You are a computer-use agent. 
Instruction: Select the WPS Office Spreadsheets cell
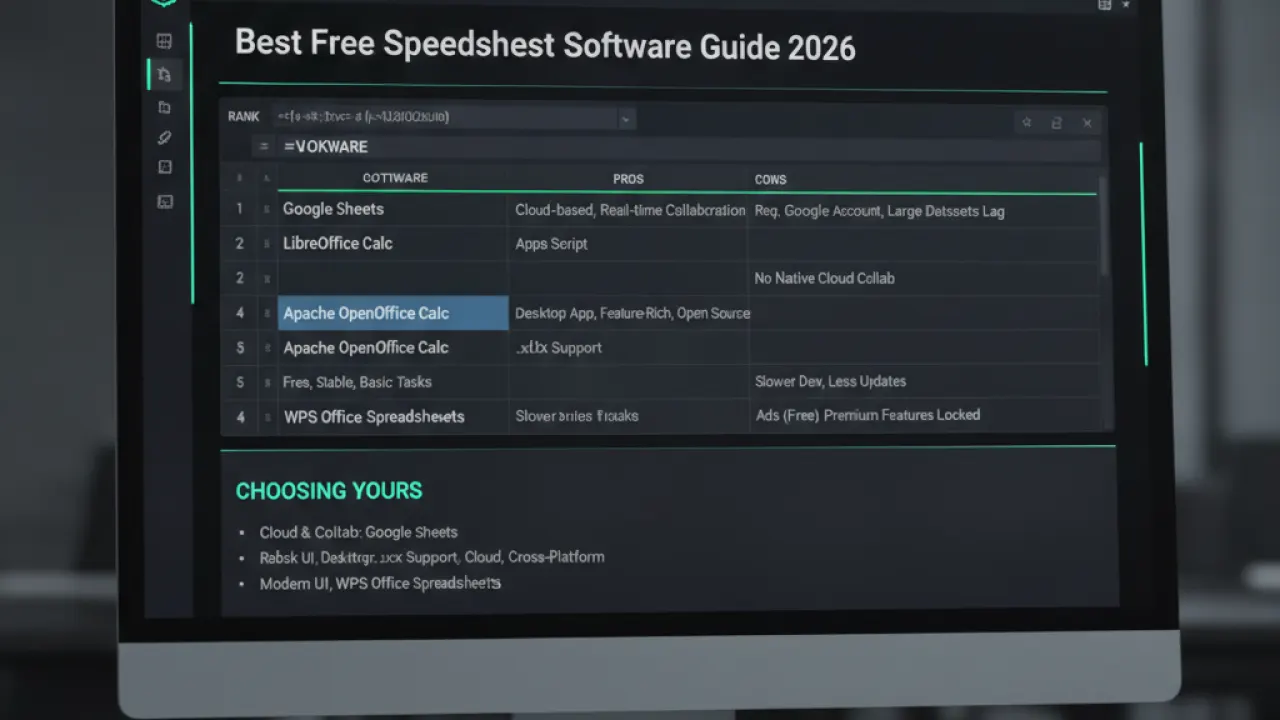coord(393,416)
